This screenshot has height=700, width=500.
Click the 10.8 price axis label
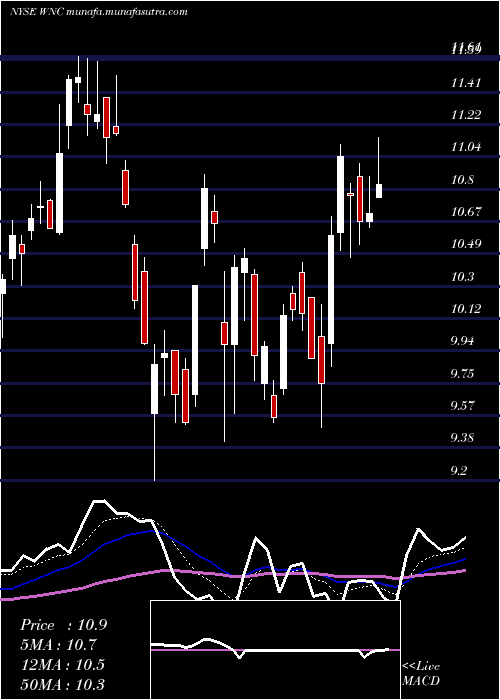pos(463,180)
